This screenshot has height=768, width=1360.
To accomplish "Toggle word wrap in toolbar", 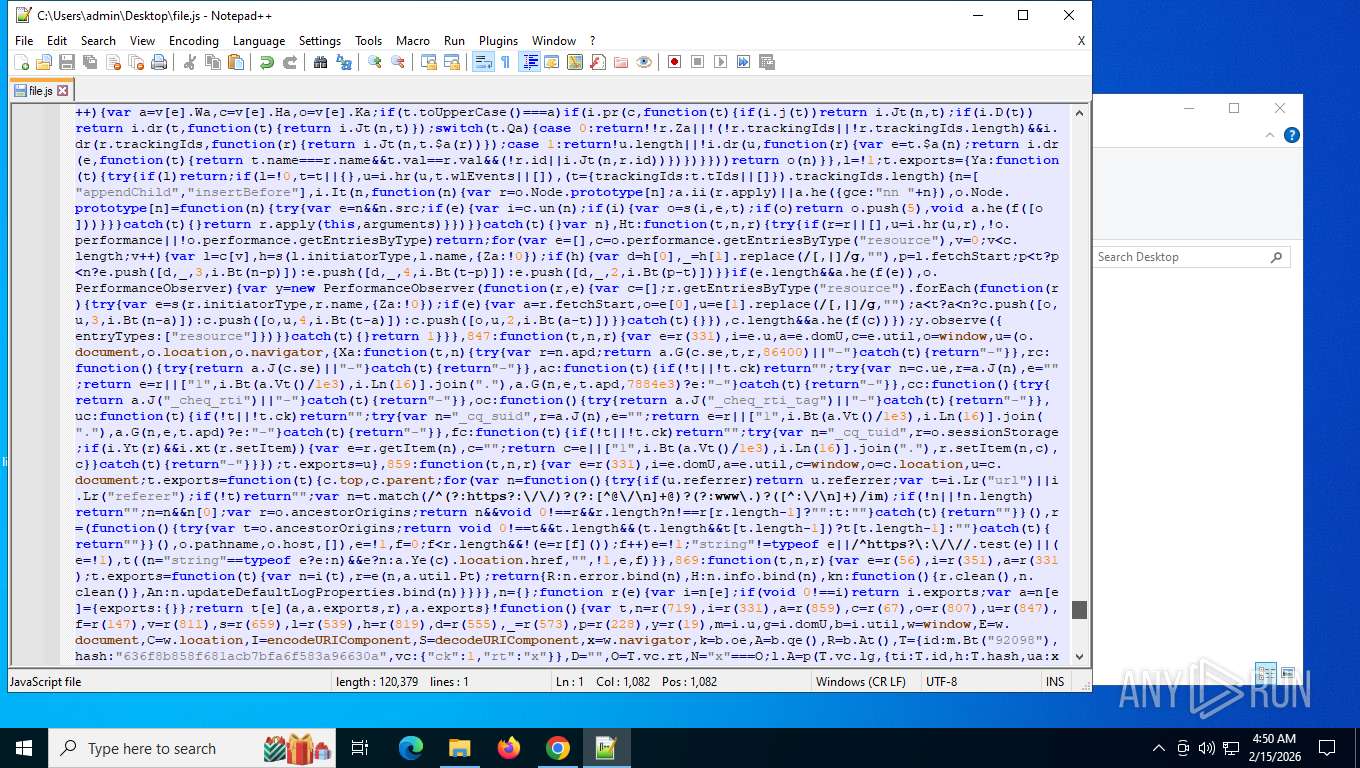I will click(482, 62).
